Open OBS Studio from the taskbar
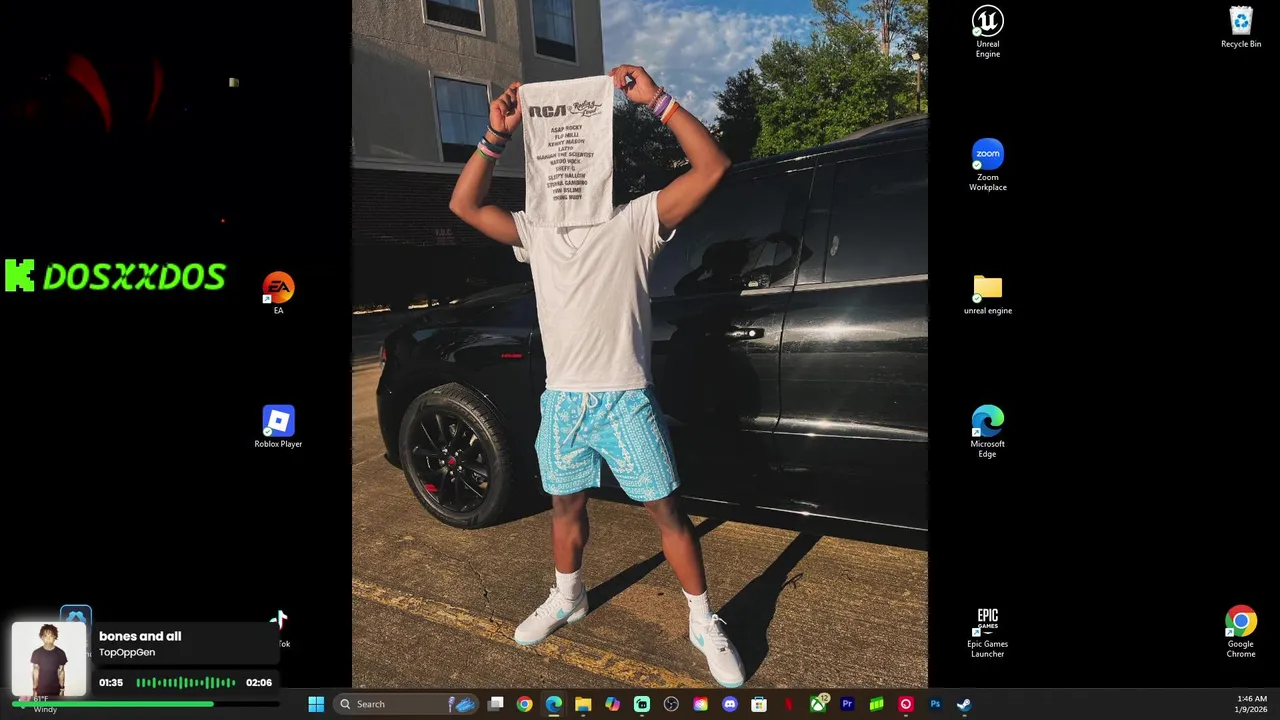The height and width of the screenshot is (720, 1280). coord(671,704)
